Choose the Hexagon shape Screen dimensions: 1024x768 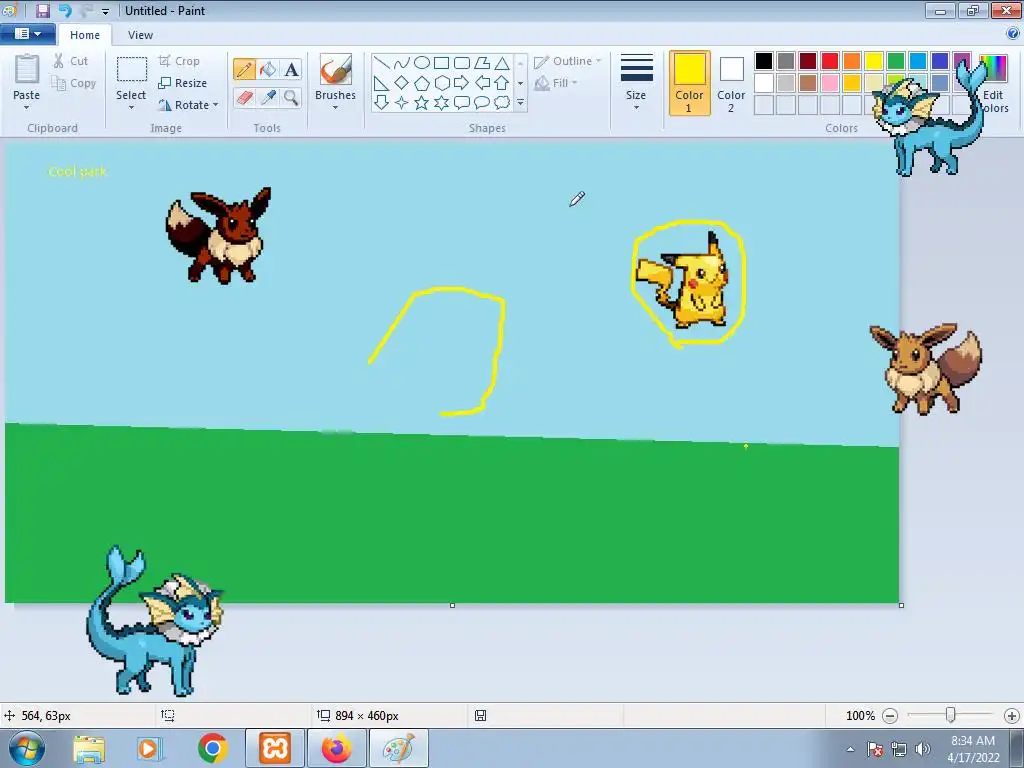[x=441, y=83]
